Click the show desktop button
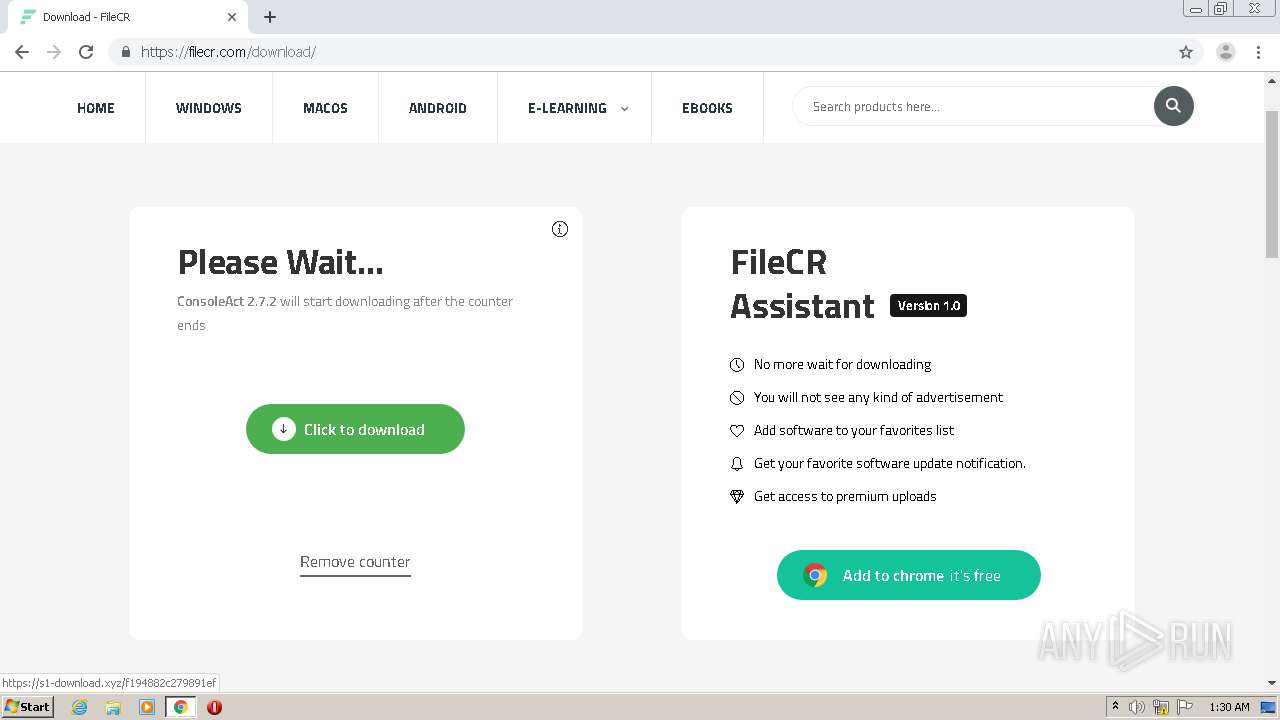Image resolution: width=1280 pixels, height=720 pixels. pyautogui.click(x=1268, y=707)
